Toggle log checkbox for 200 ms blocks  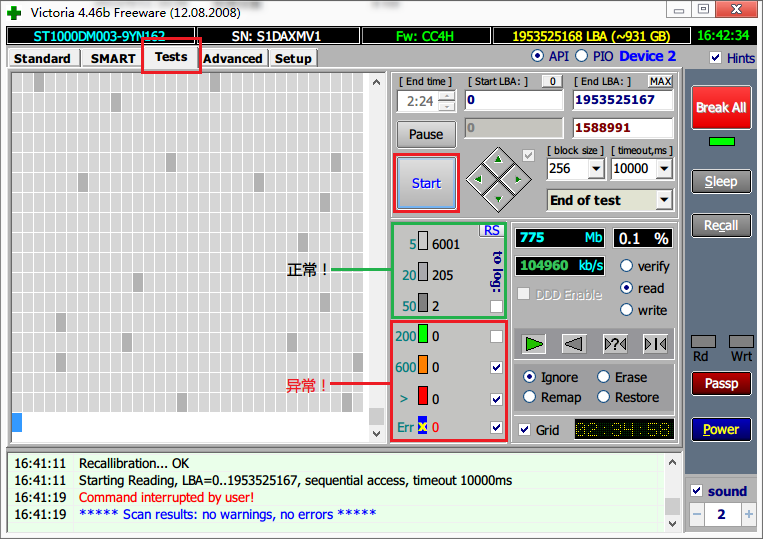pos(496,336)
